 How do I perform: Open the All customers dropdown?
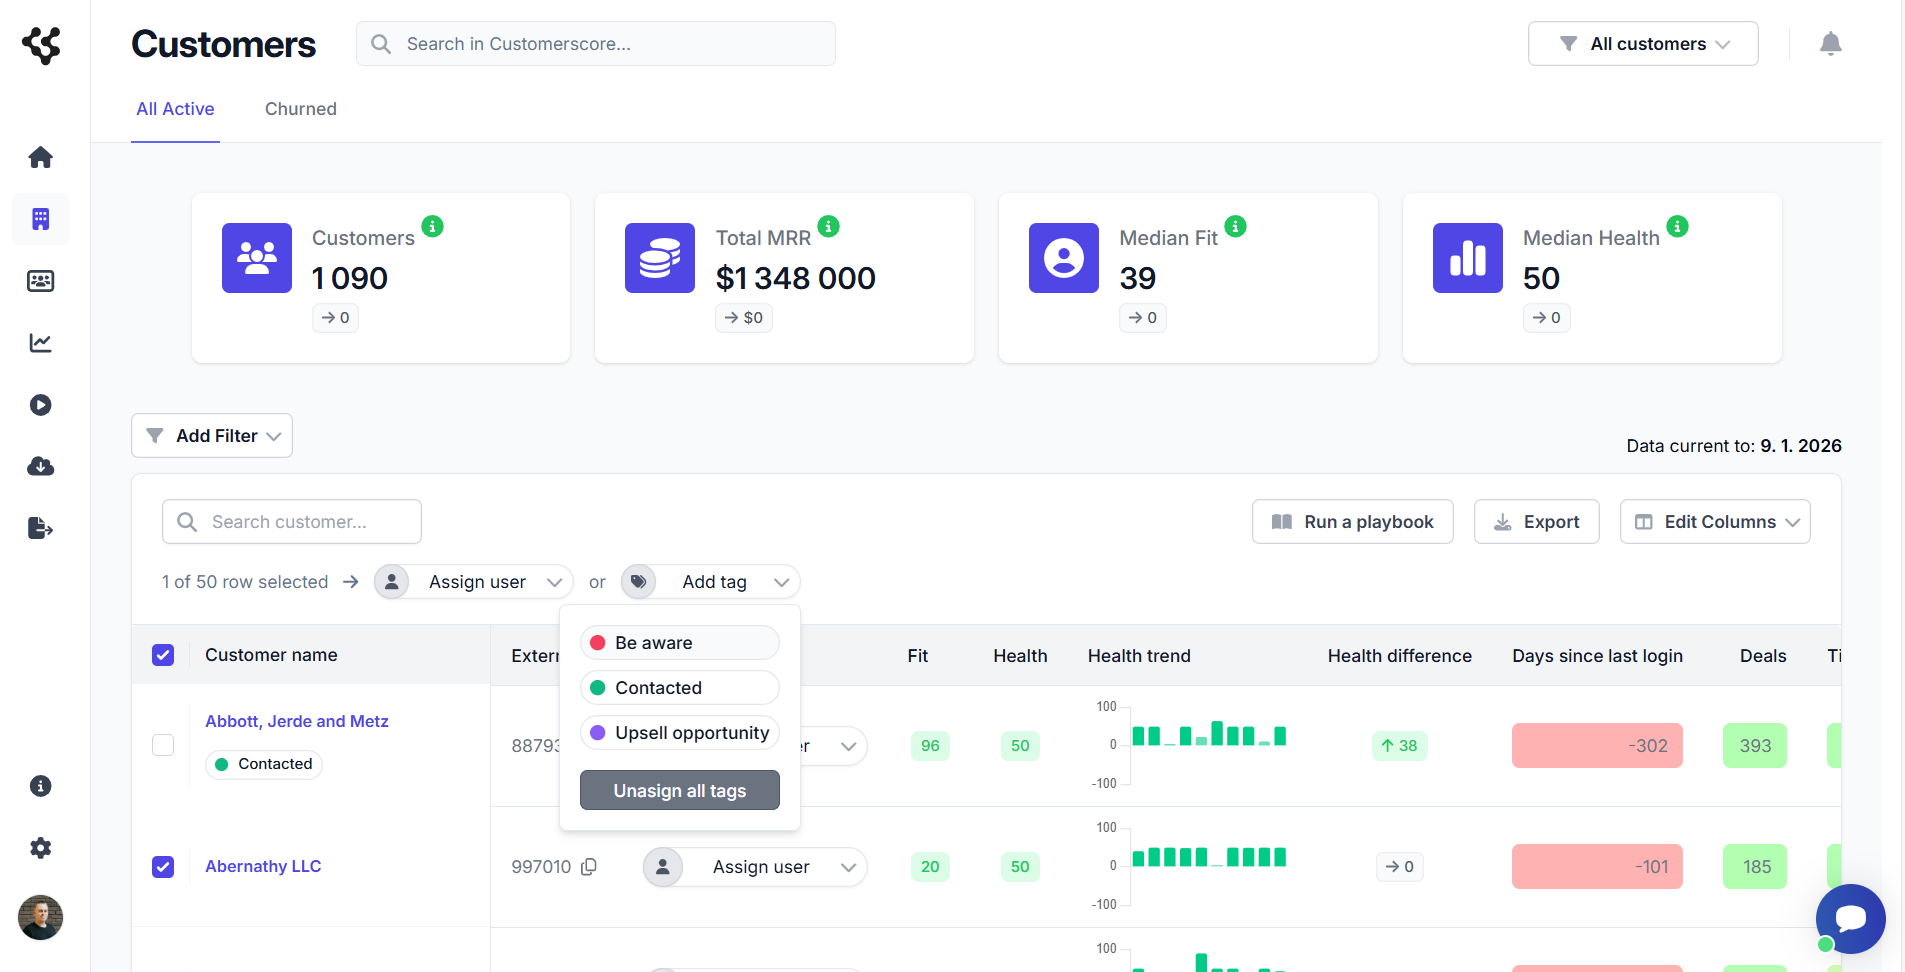pyautogui.click(x=1643, y=44)
